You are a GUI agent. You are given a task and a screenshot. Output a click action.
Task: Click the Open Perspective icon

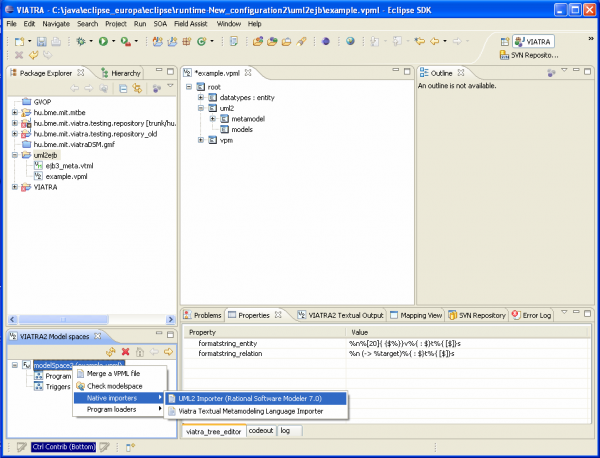(x=505, y=41)
